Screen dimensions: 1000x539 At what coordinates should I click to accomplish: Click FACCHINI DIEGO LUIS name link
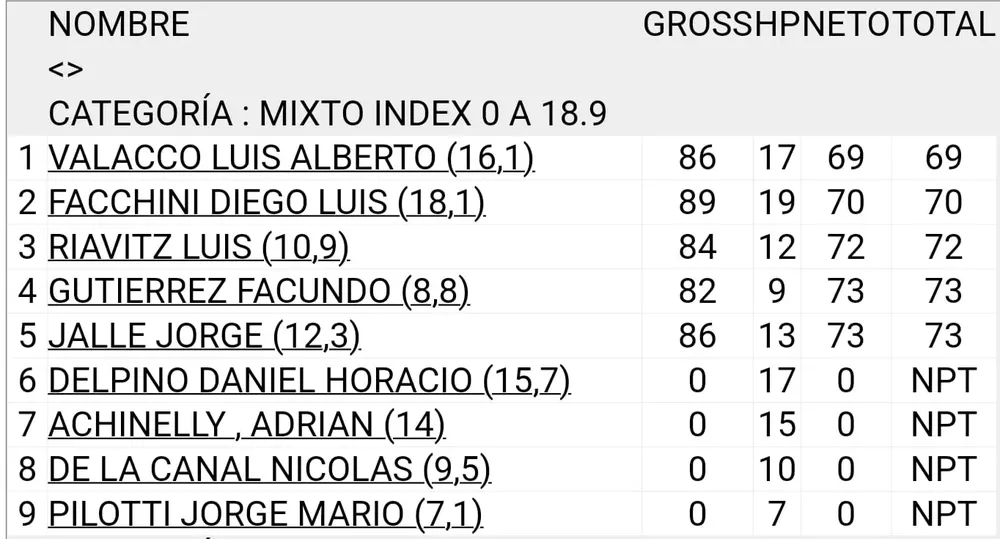(266, 203)
